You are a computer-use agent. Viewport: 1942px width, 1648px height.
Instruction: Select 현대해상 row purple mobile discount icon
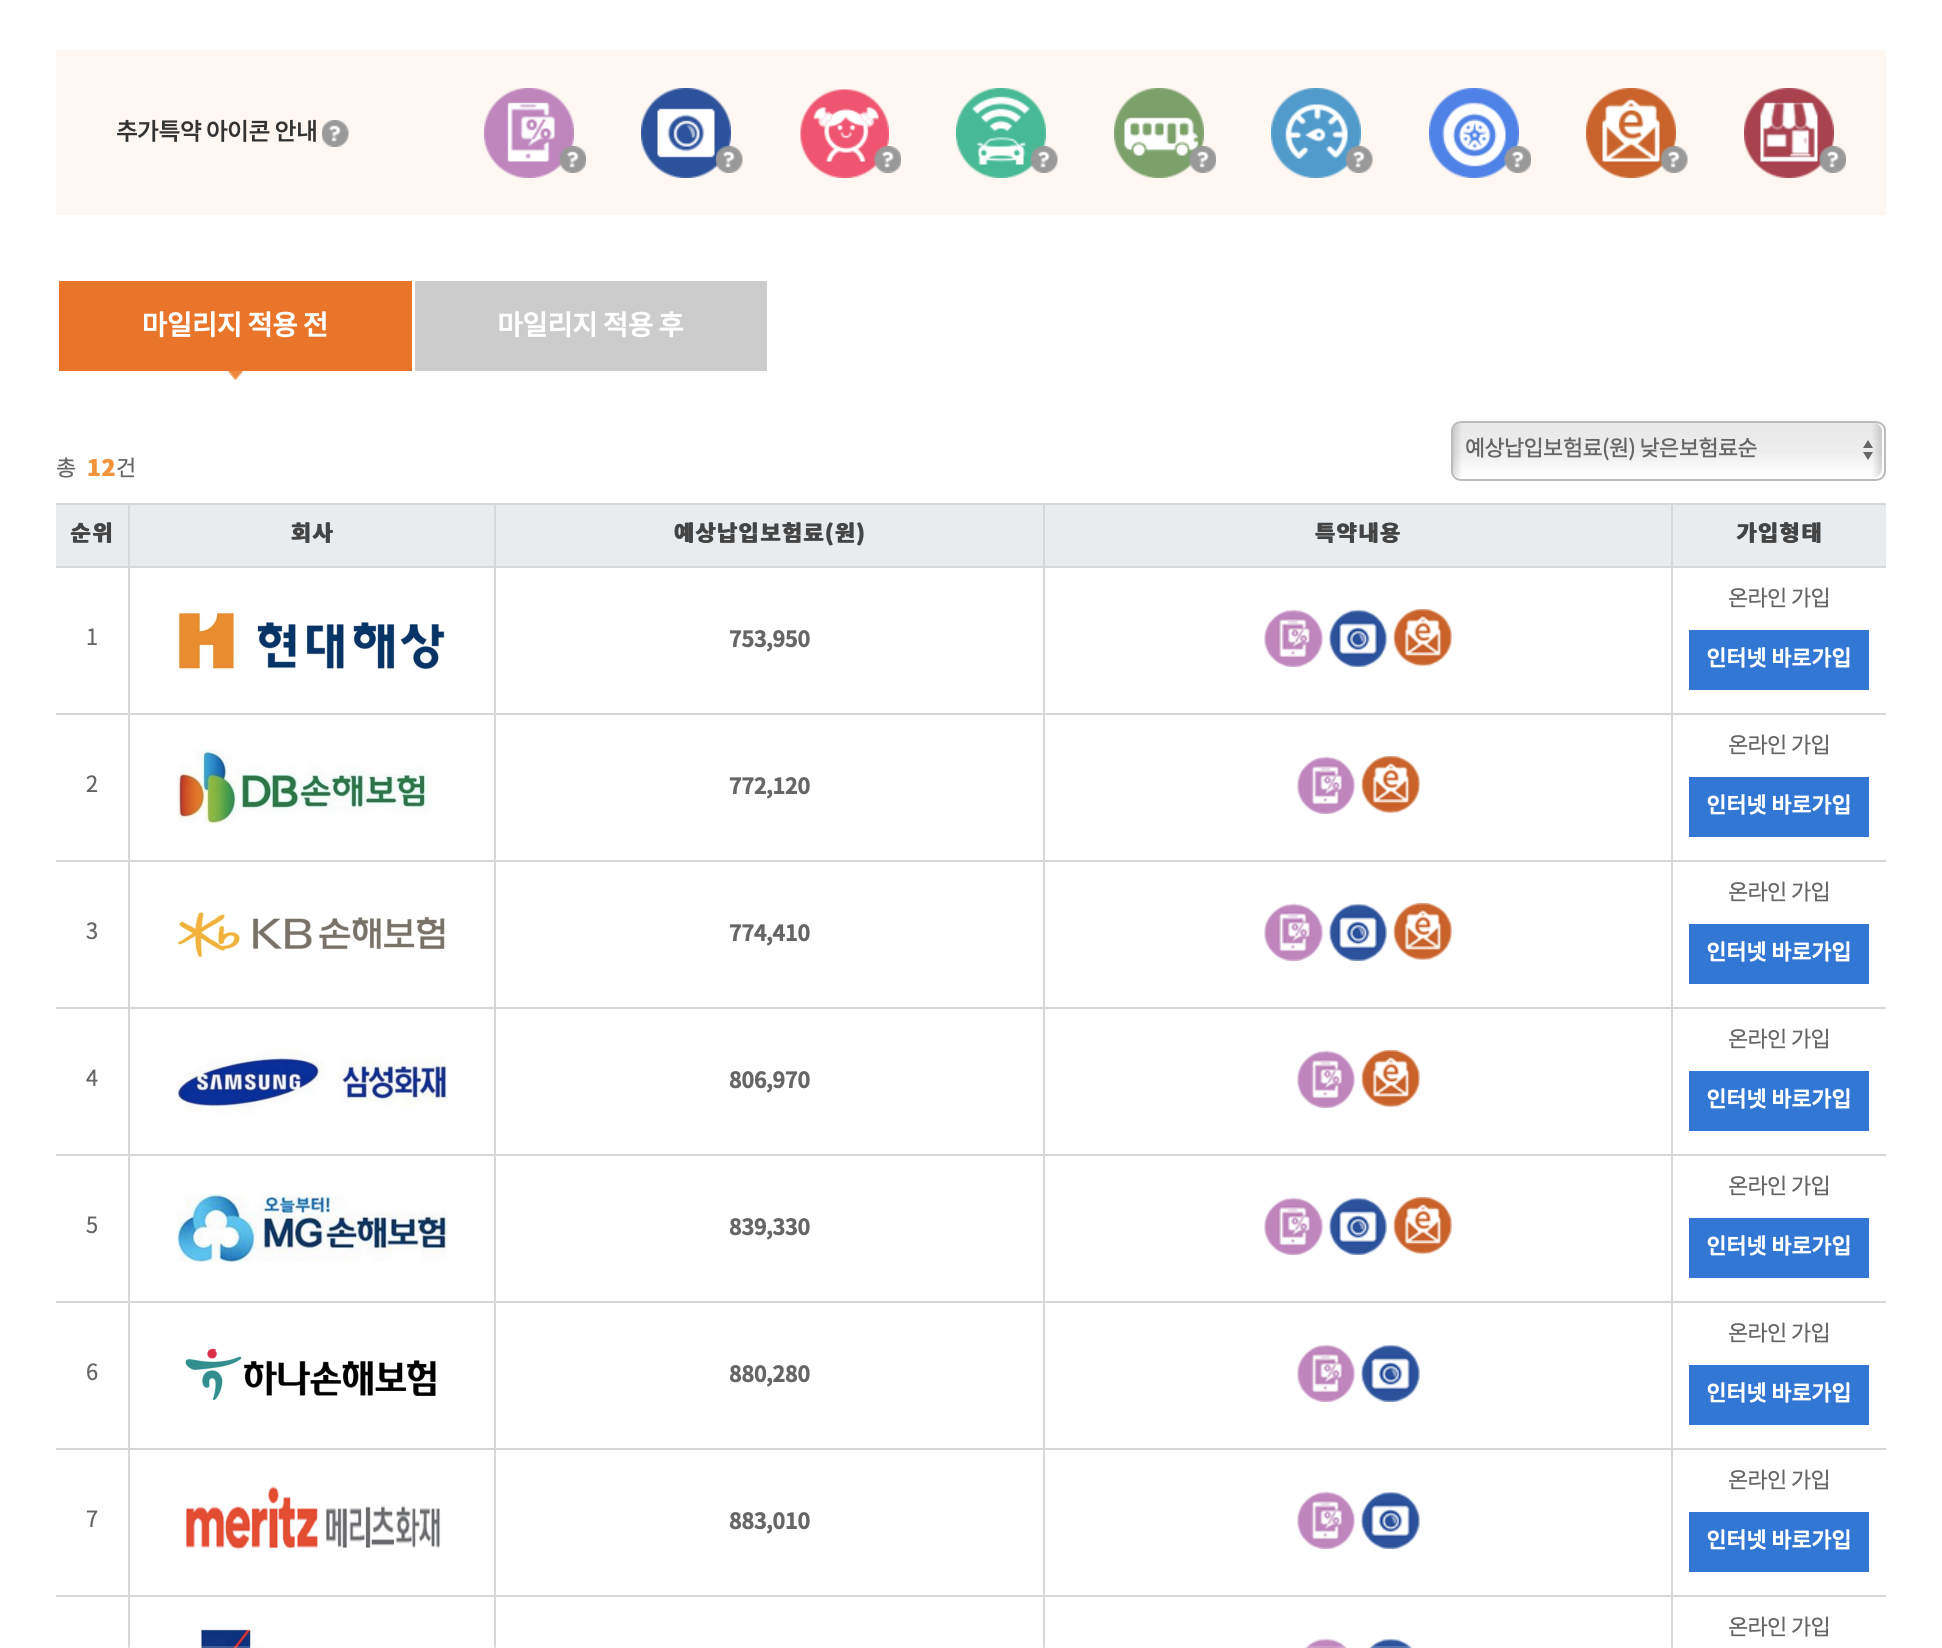pos(1293,638)
